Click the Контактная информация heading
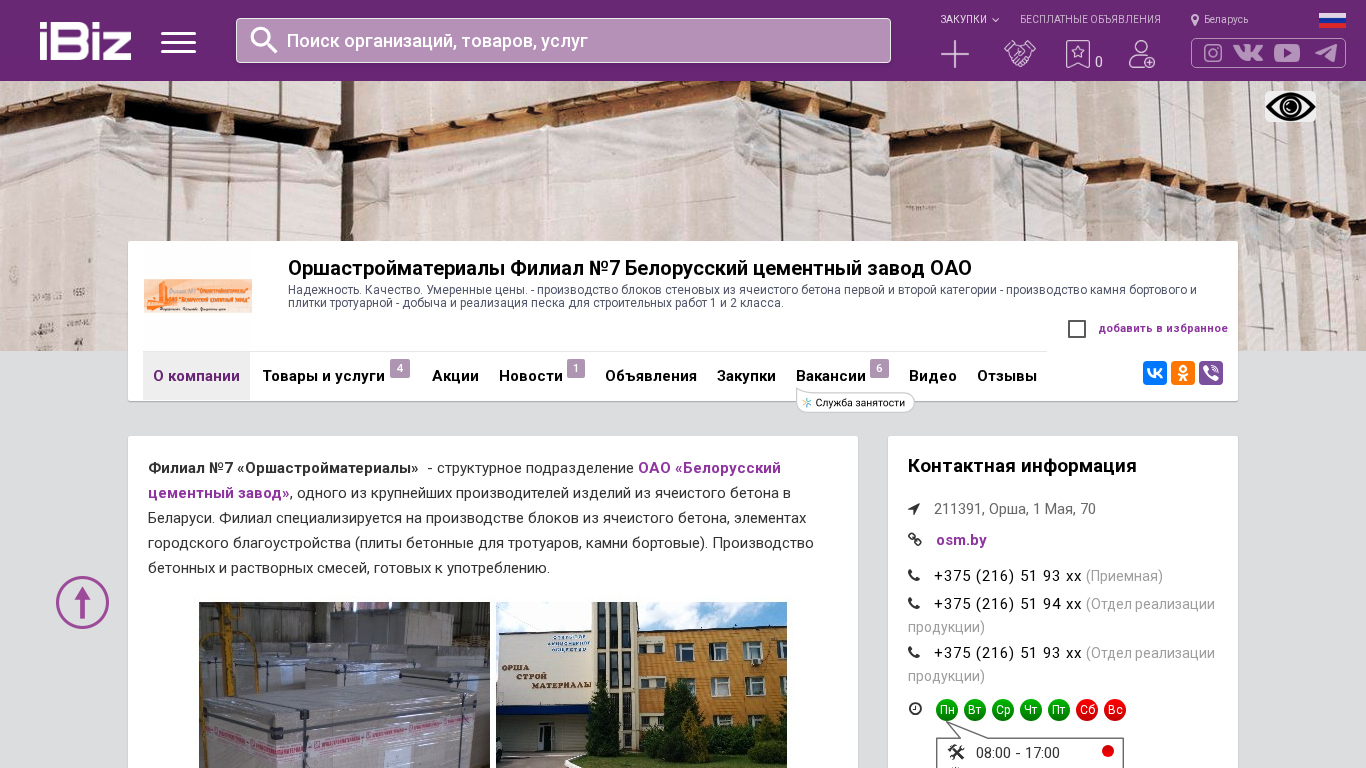Image resolution: width=1366 pixels, height=768 pixels. [1022, 466]
